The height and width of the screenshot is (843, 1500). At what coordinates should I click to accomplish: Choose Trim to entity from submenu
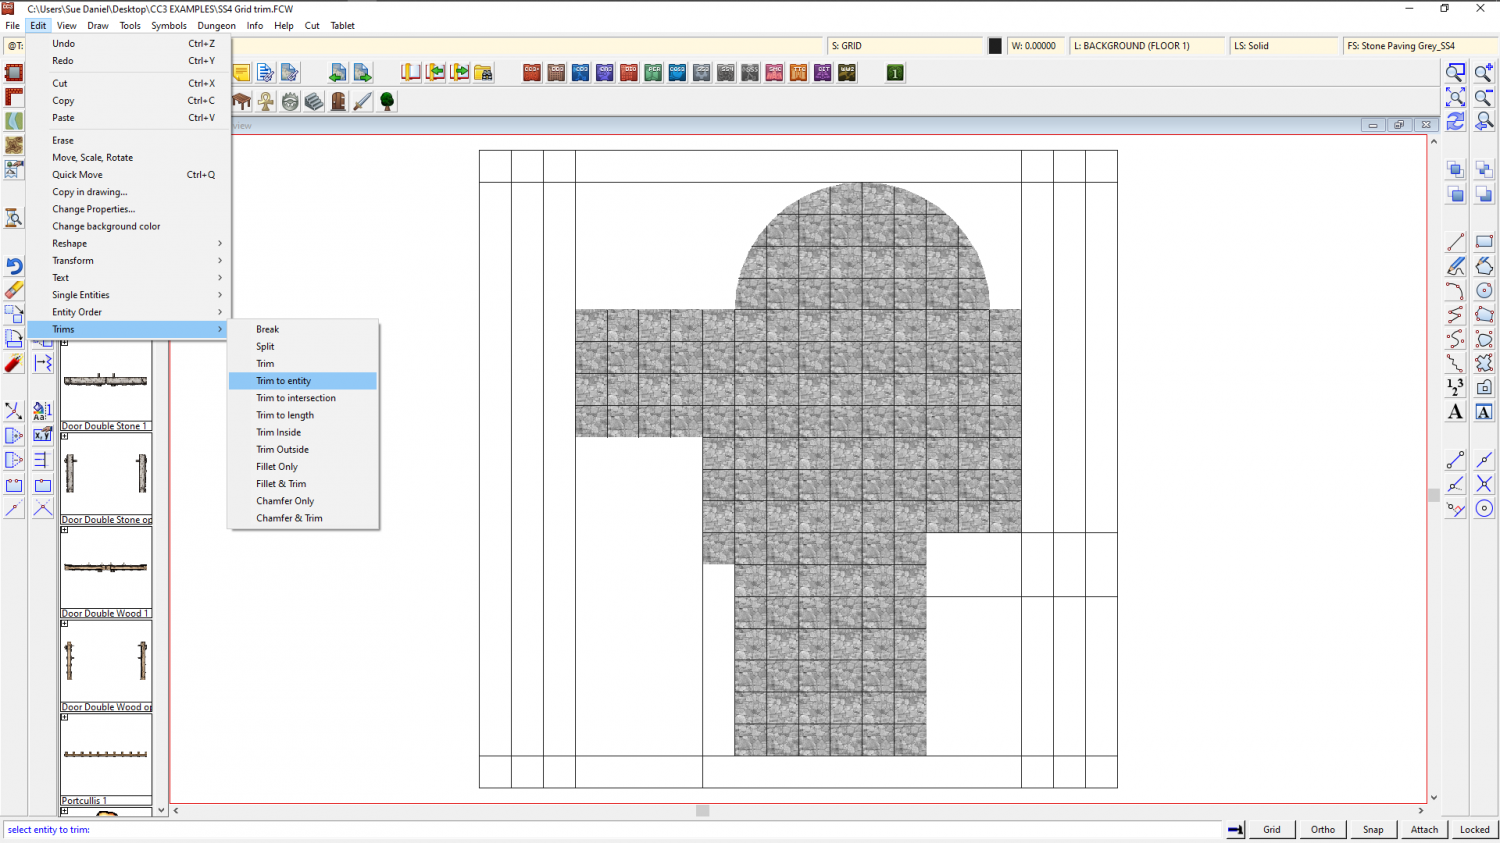[x=303, y=381]
